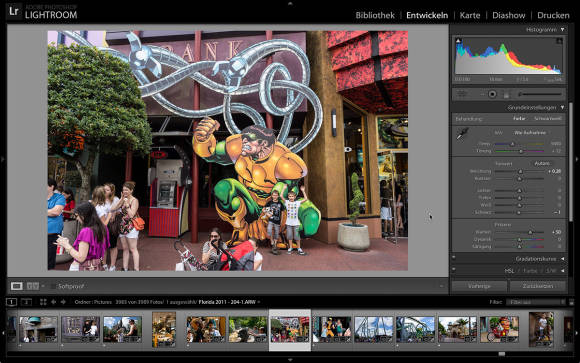Viewport: 580px width, 363px height.
Task: Select the Loupe view icon in toolbar
Action: tap(17, 286)
